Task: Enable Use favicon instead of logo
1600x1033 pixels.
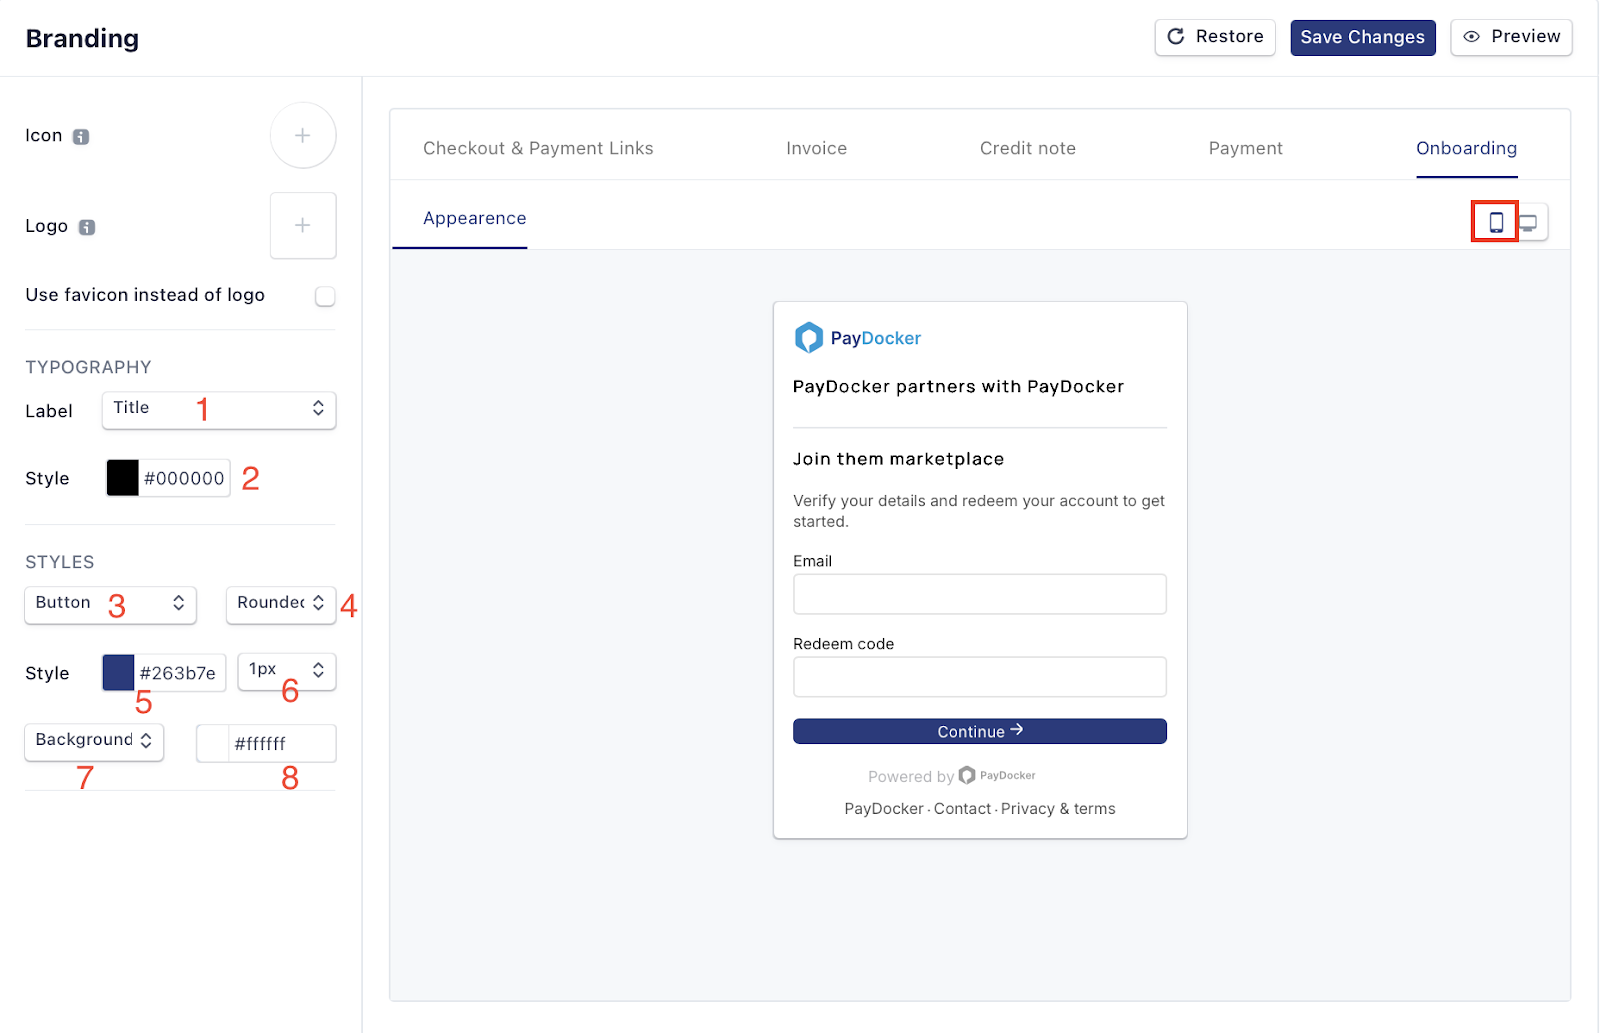Action: [325, 296]
